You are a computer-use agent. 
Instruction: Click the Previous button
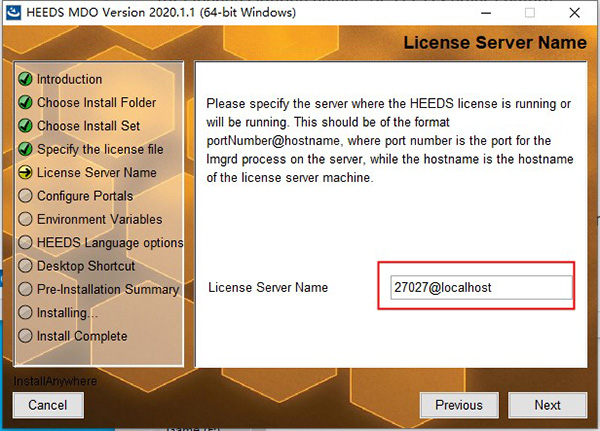[x=459, y=405]
